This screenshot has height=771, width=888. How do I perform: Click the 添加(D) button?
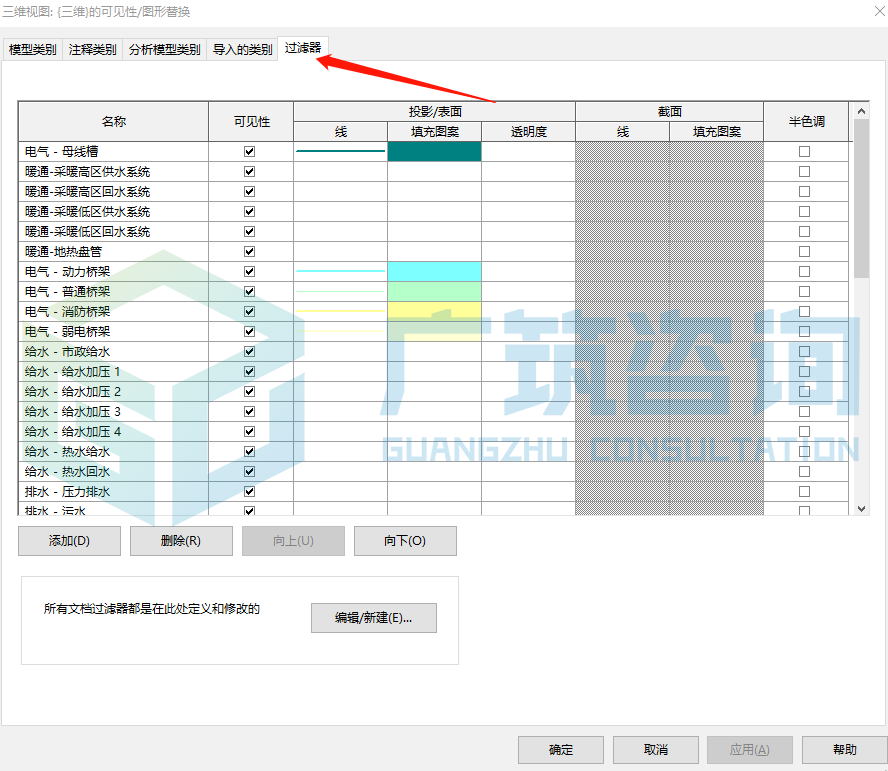pyautogui.click(x=69, y=540)
